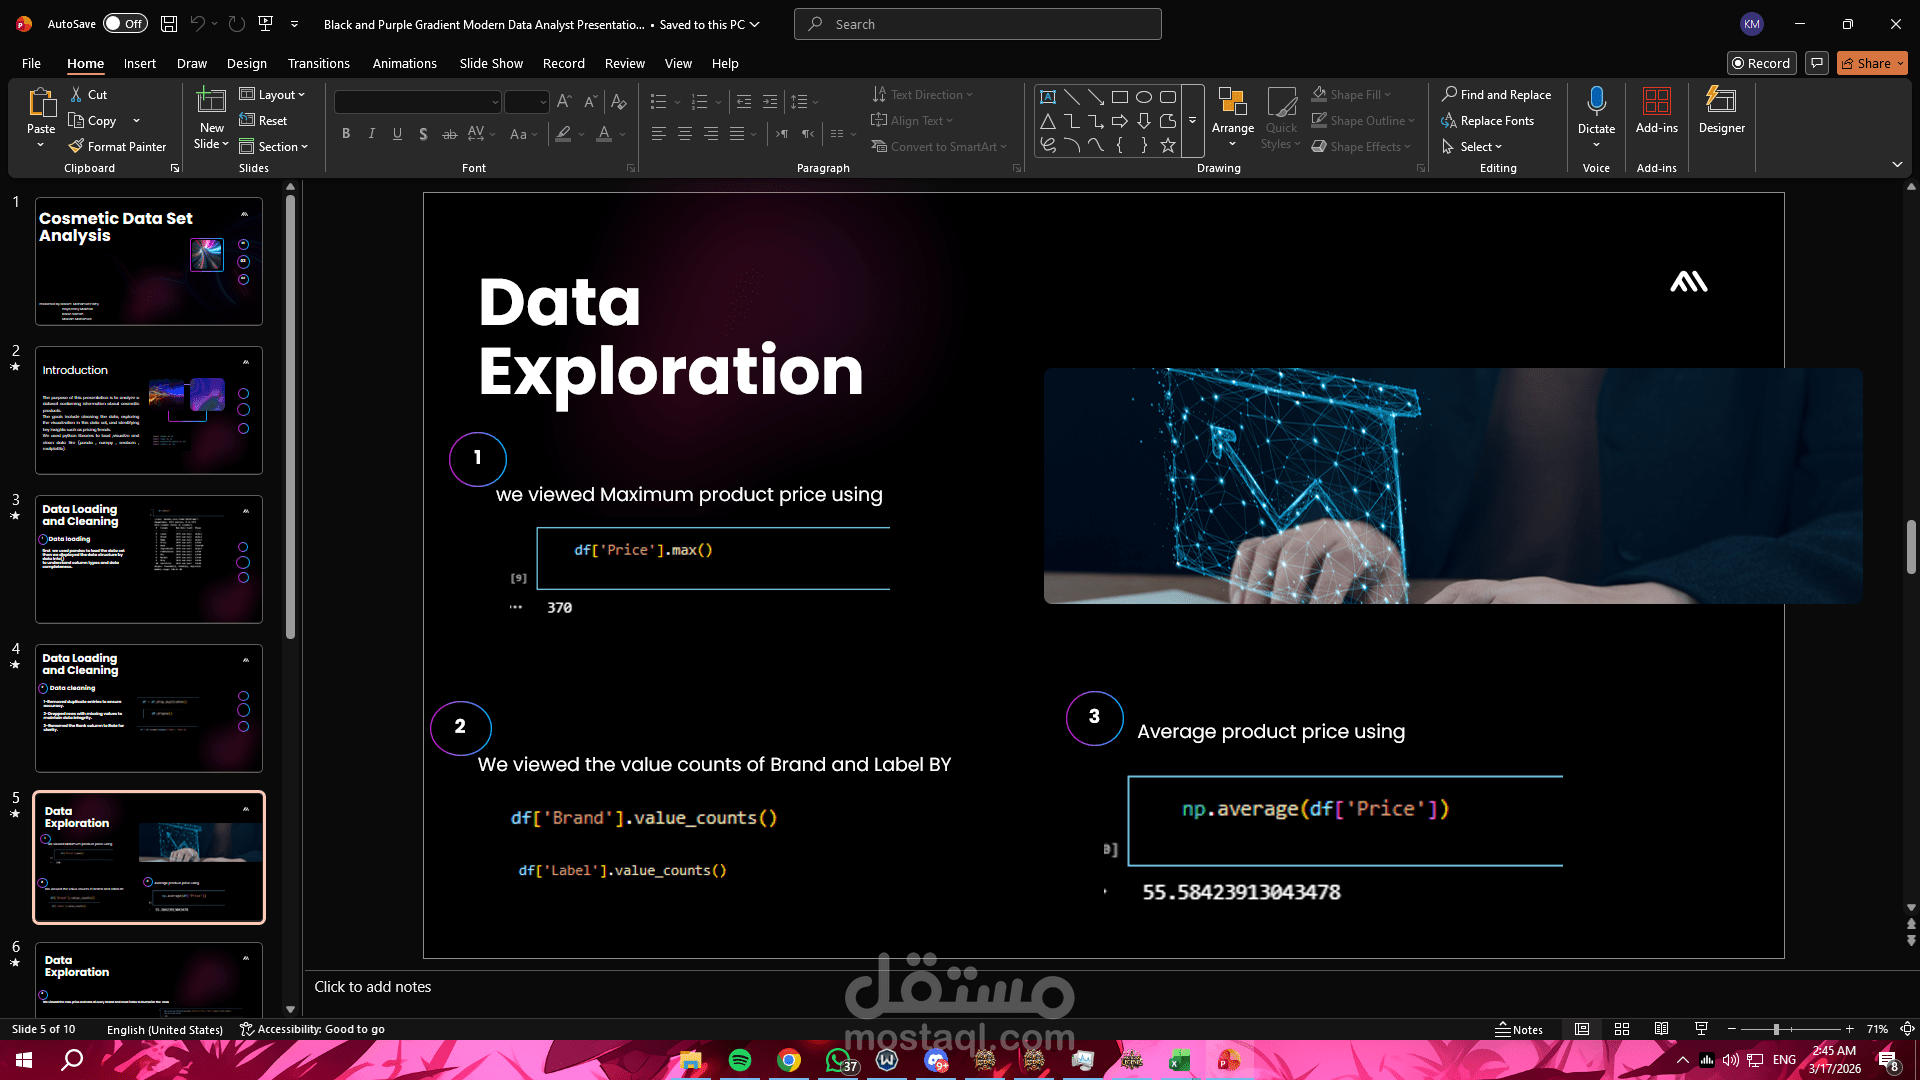Click the Add-ins icon
The width and height of the screenshot is (1920, 1080).
[1656, 101]
